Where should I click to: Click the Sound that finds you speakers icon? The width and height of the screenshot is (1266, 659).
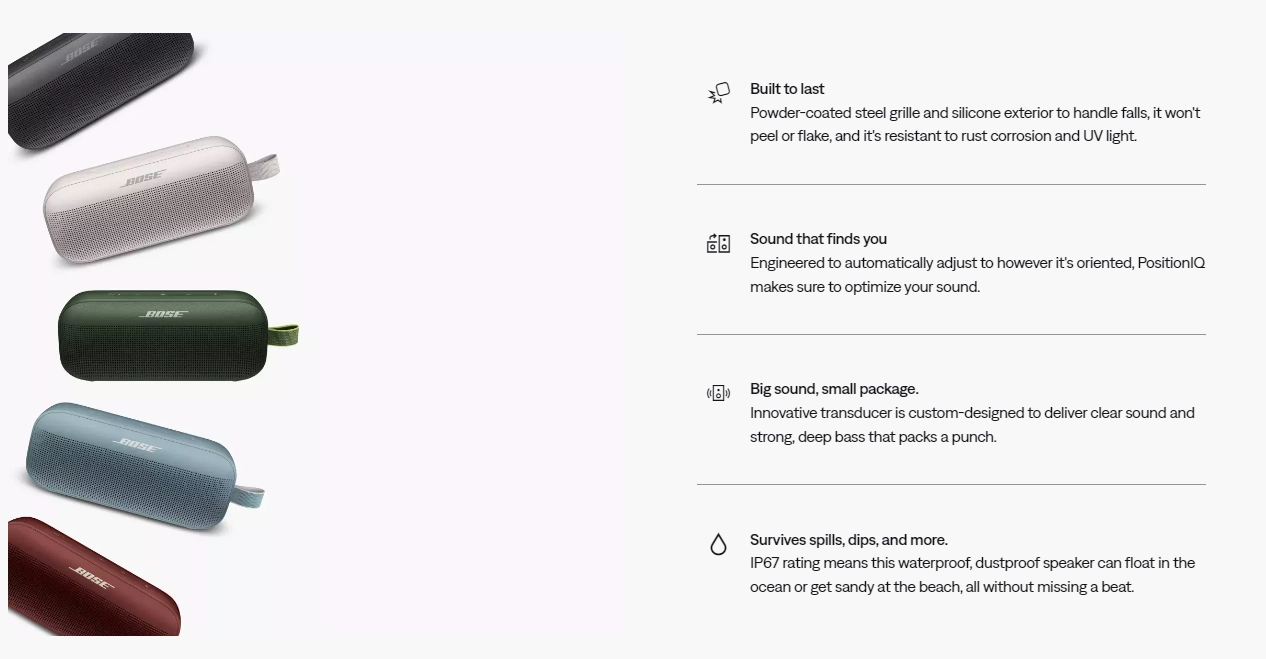click(718, 243)
